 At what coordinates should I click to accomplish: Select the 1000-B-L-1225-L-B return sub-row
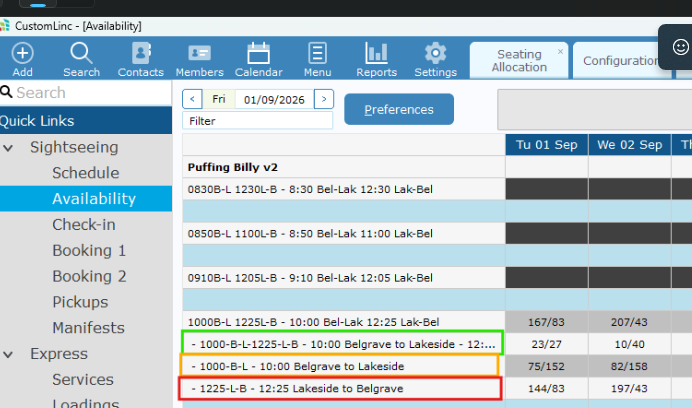coord(342,343)
